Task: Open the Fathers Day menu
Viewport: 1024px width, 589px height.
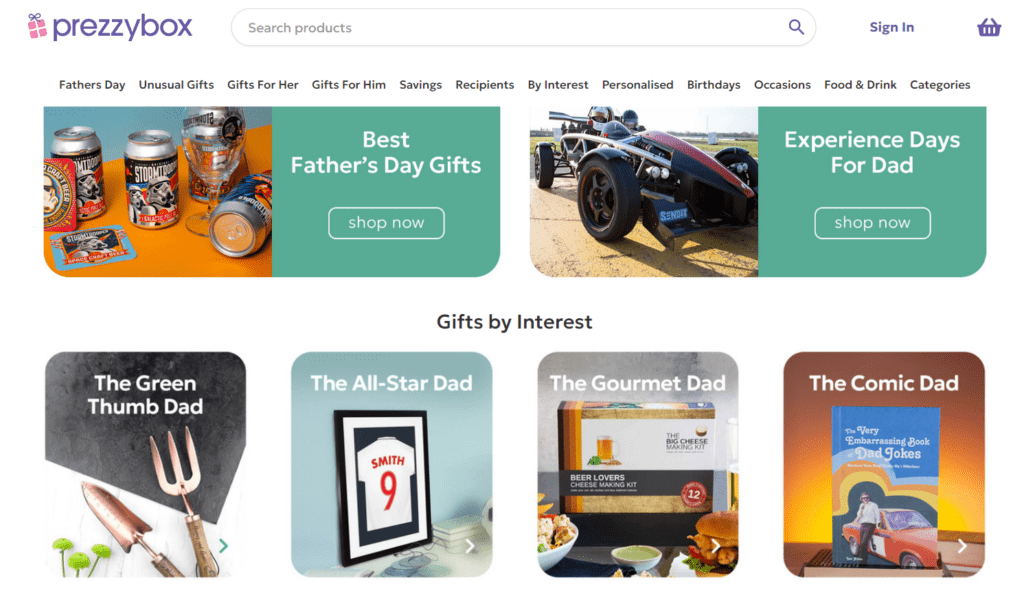Action: pyautogui.click(x=92, y=85)
